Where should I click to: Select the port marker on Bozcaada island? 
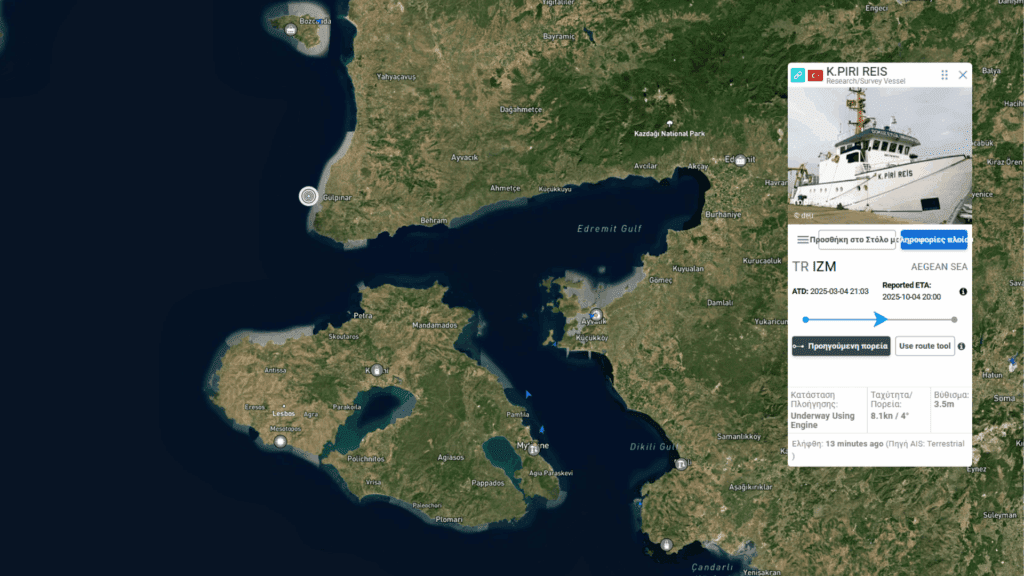click(291, 30)
